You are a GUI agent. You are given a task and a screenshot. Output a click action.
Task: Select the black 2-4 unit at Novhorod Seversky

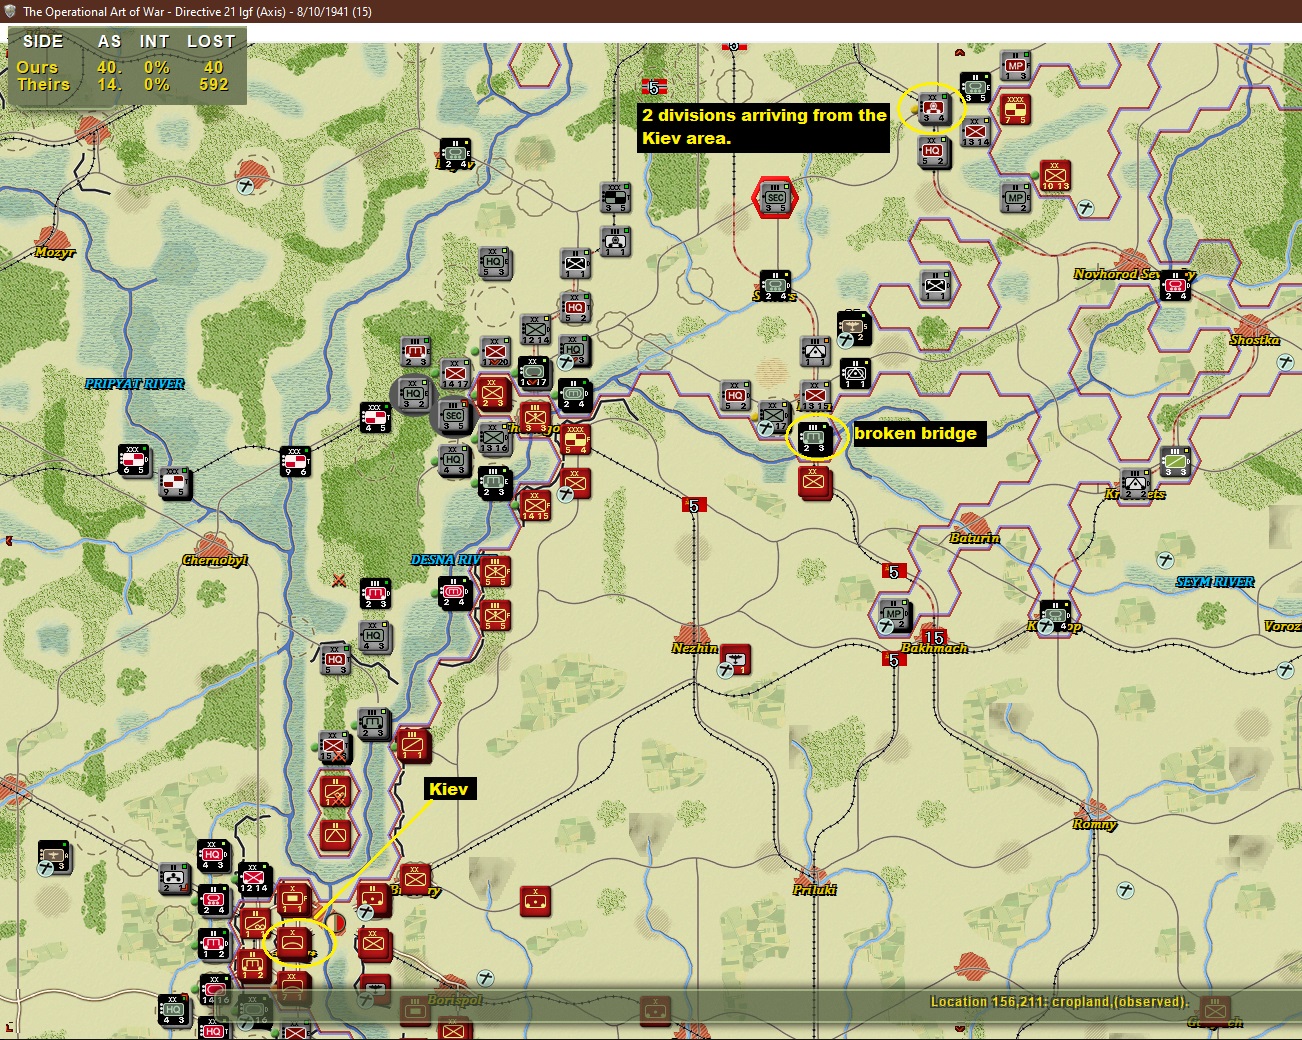pos(1175,285)
